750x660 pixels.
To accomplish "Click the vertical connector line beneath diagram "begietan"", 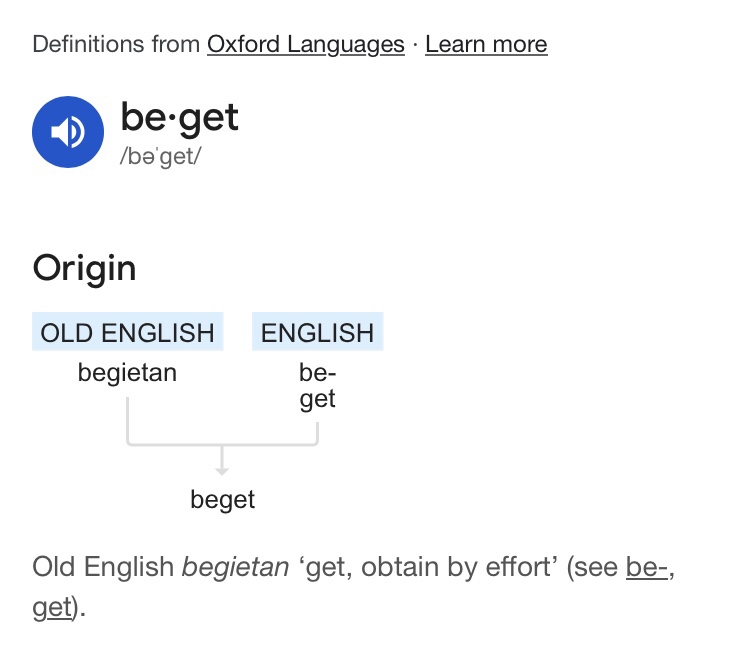I will 127,418.
